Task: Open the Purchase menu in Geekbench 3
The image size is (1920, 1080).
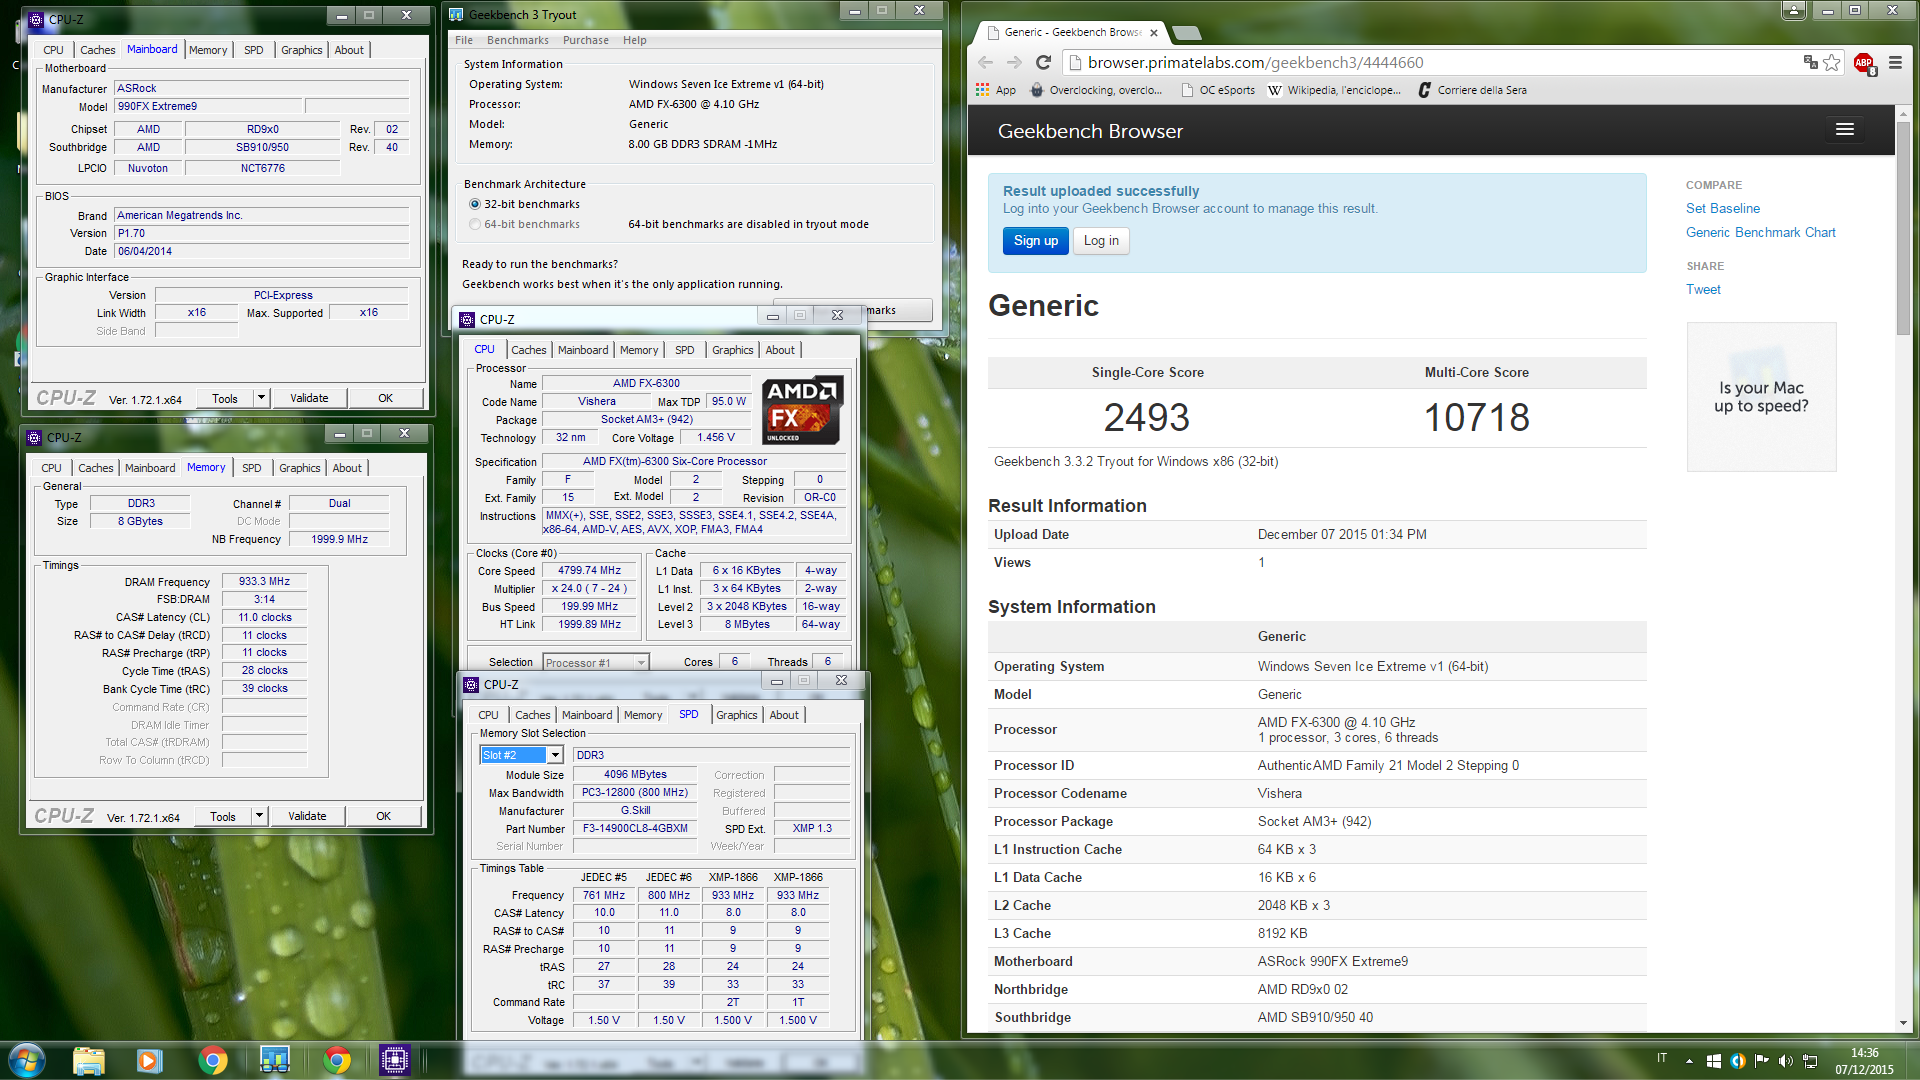Action: click(585, 40)
